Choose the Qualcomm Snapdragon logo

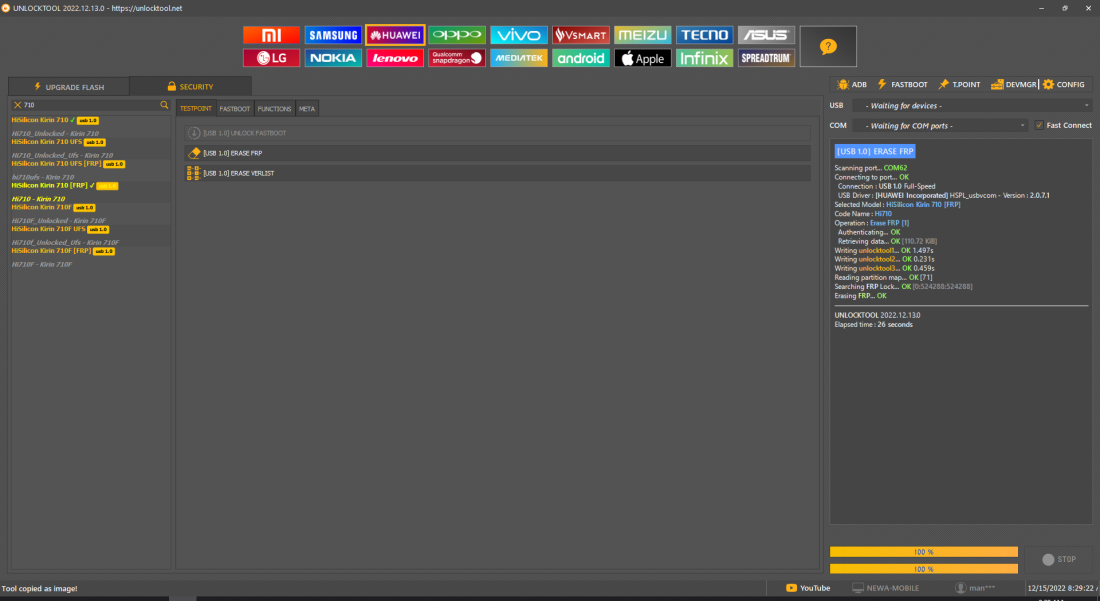coord(457,58)
